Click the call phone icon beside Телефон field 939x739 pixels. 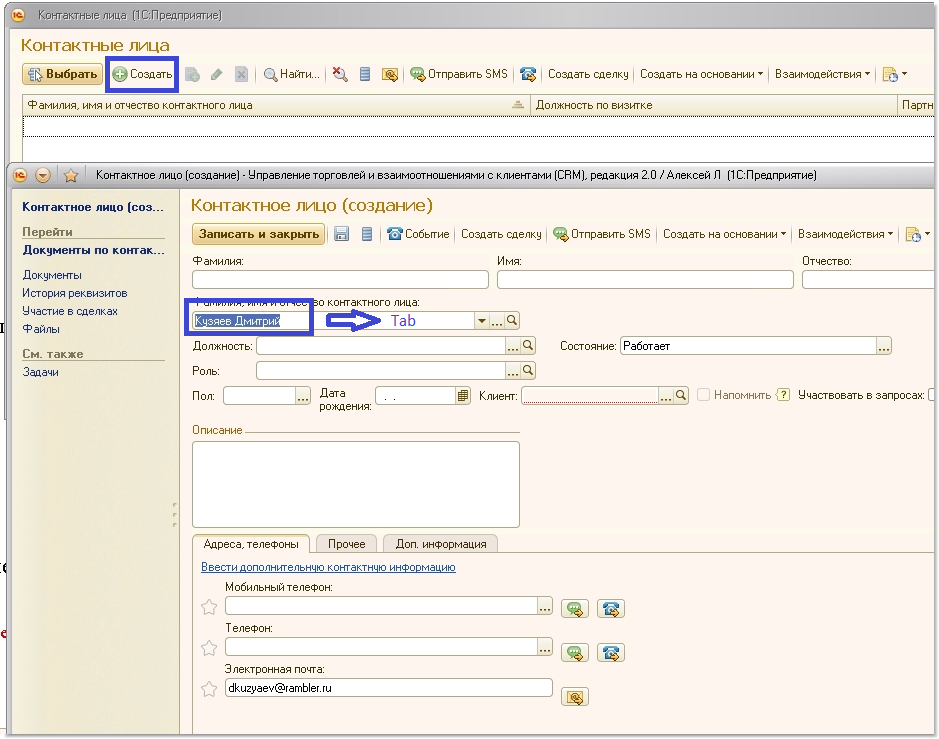coord(610,652)
